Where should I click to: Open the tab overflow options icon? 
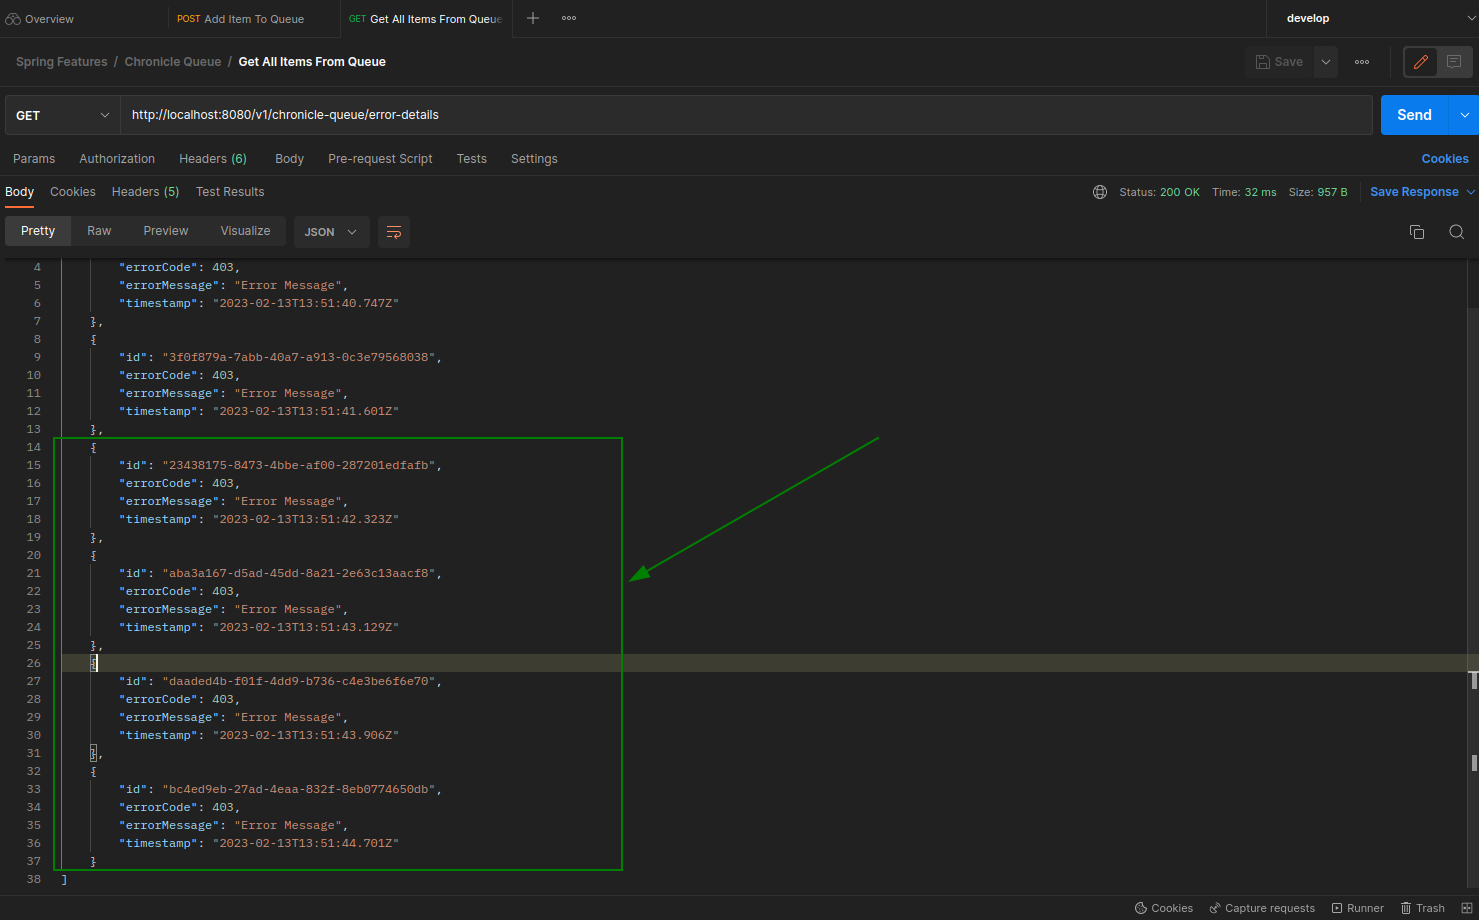point(569,18)
